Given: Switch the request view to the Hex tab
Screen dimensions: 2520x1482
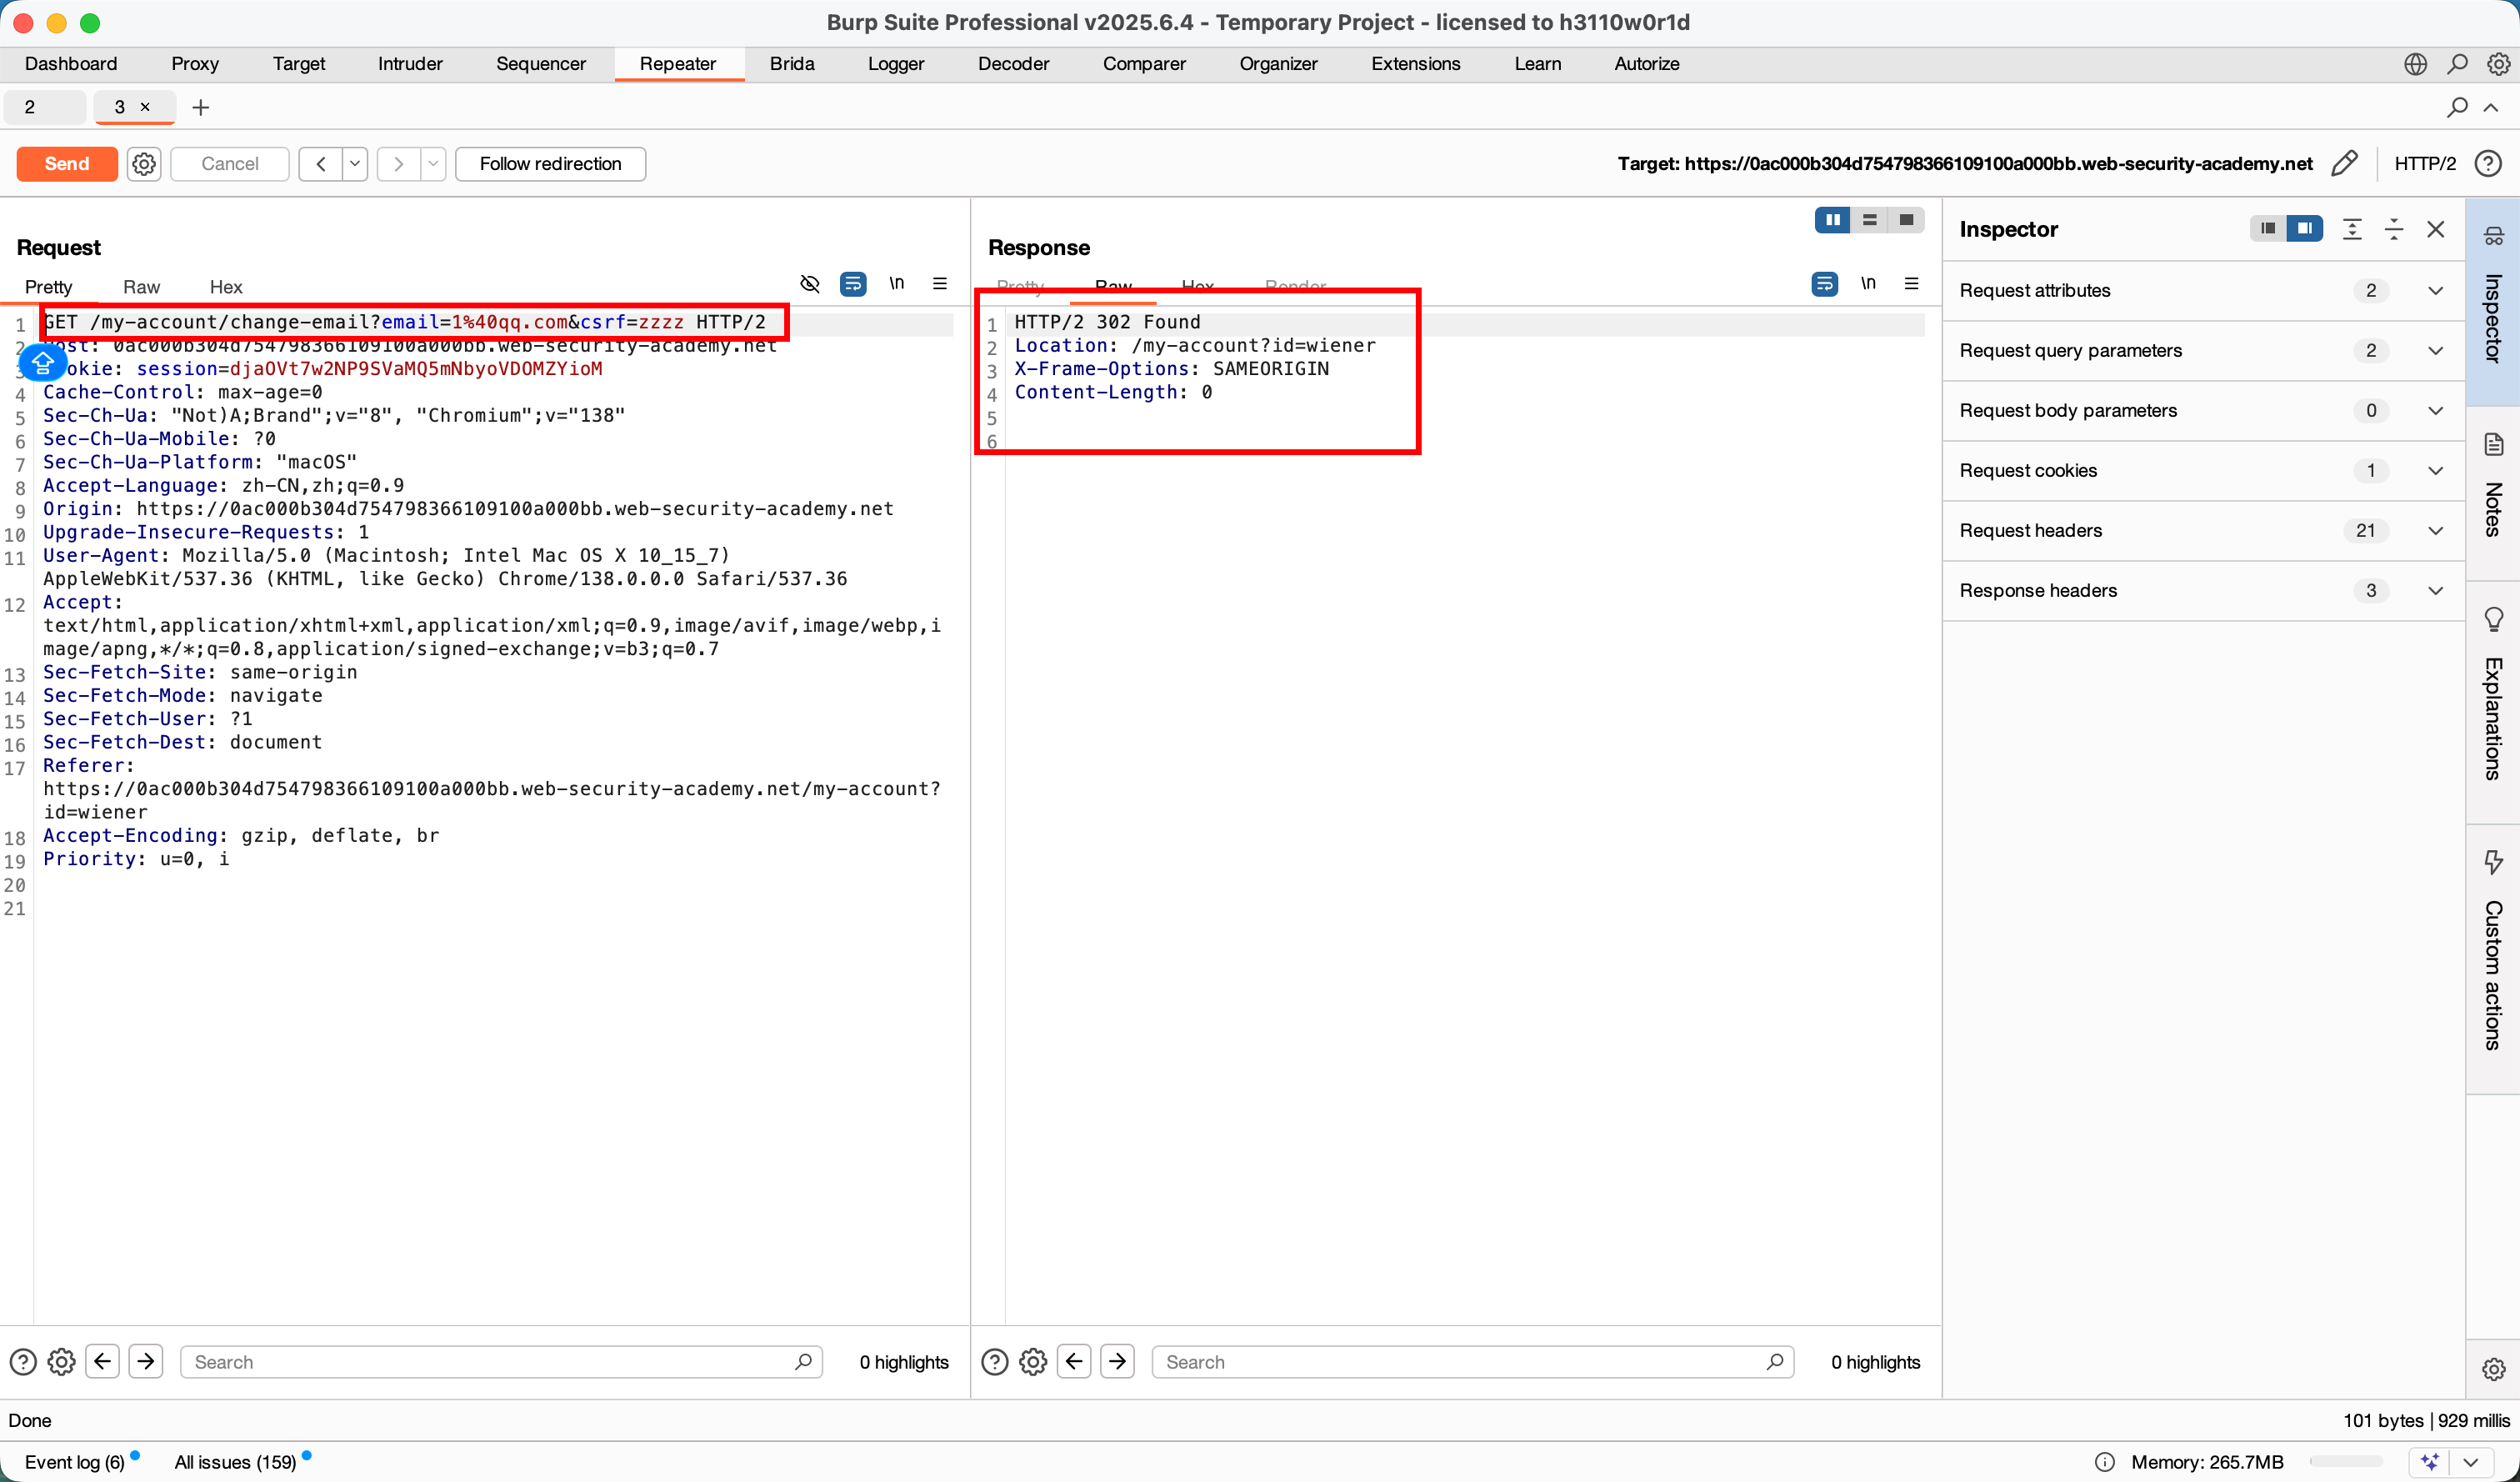Looking at the screenshot, I should [226, 287].
